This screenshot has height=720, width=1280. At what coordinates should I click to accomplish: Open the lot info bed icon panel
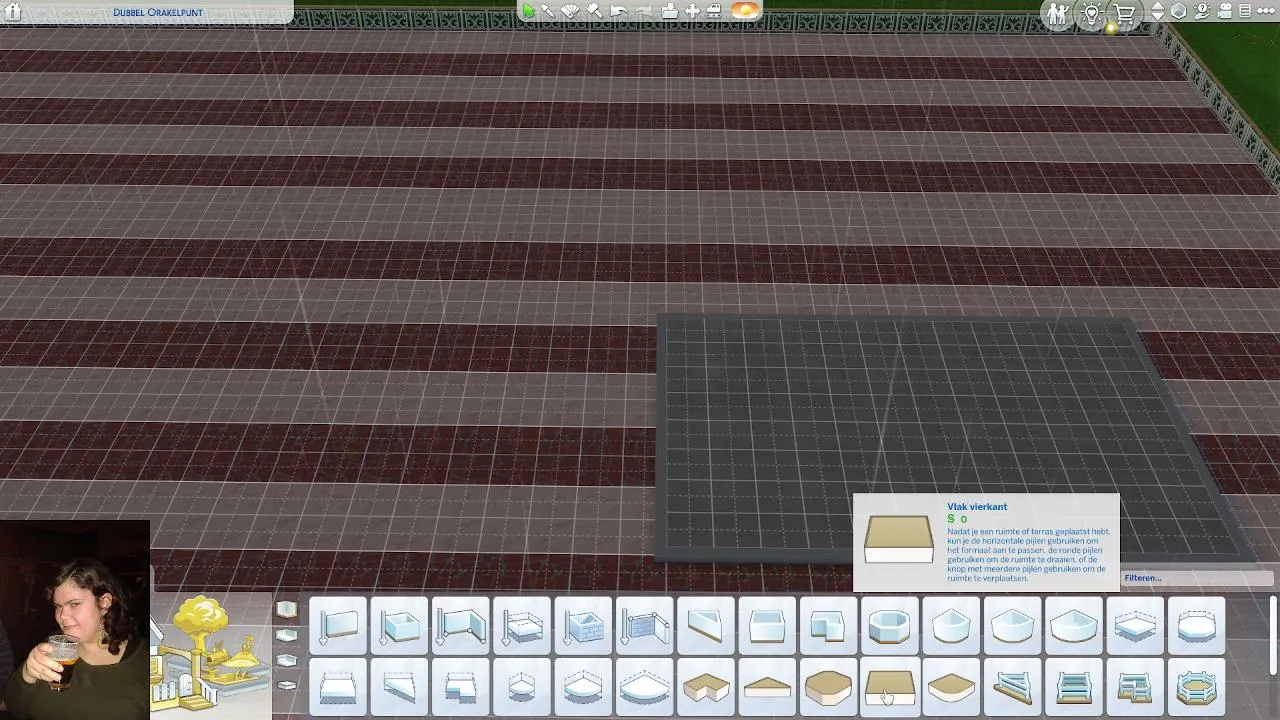pyautogui.click(x=715, y=11)
